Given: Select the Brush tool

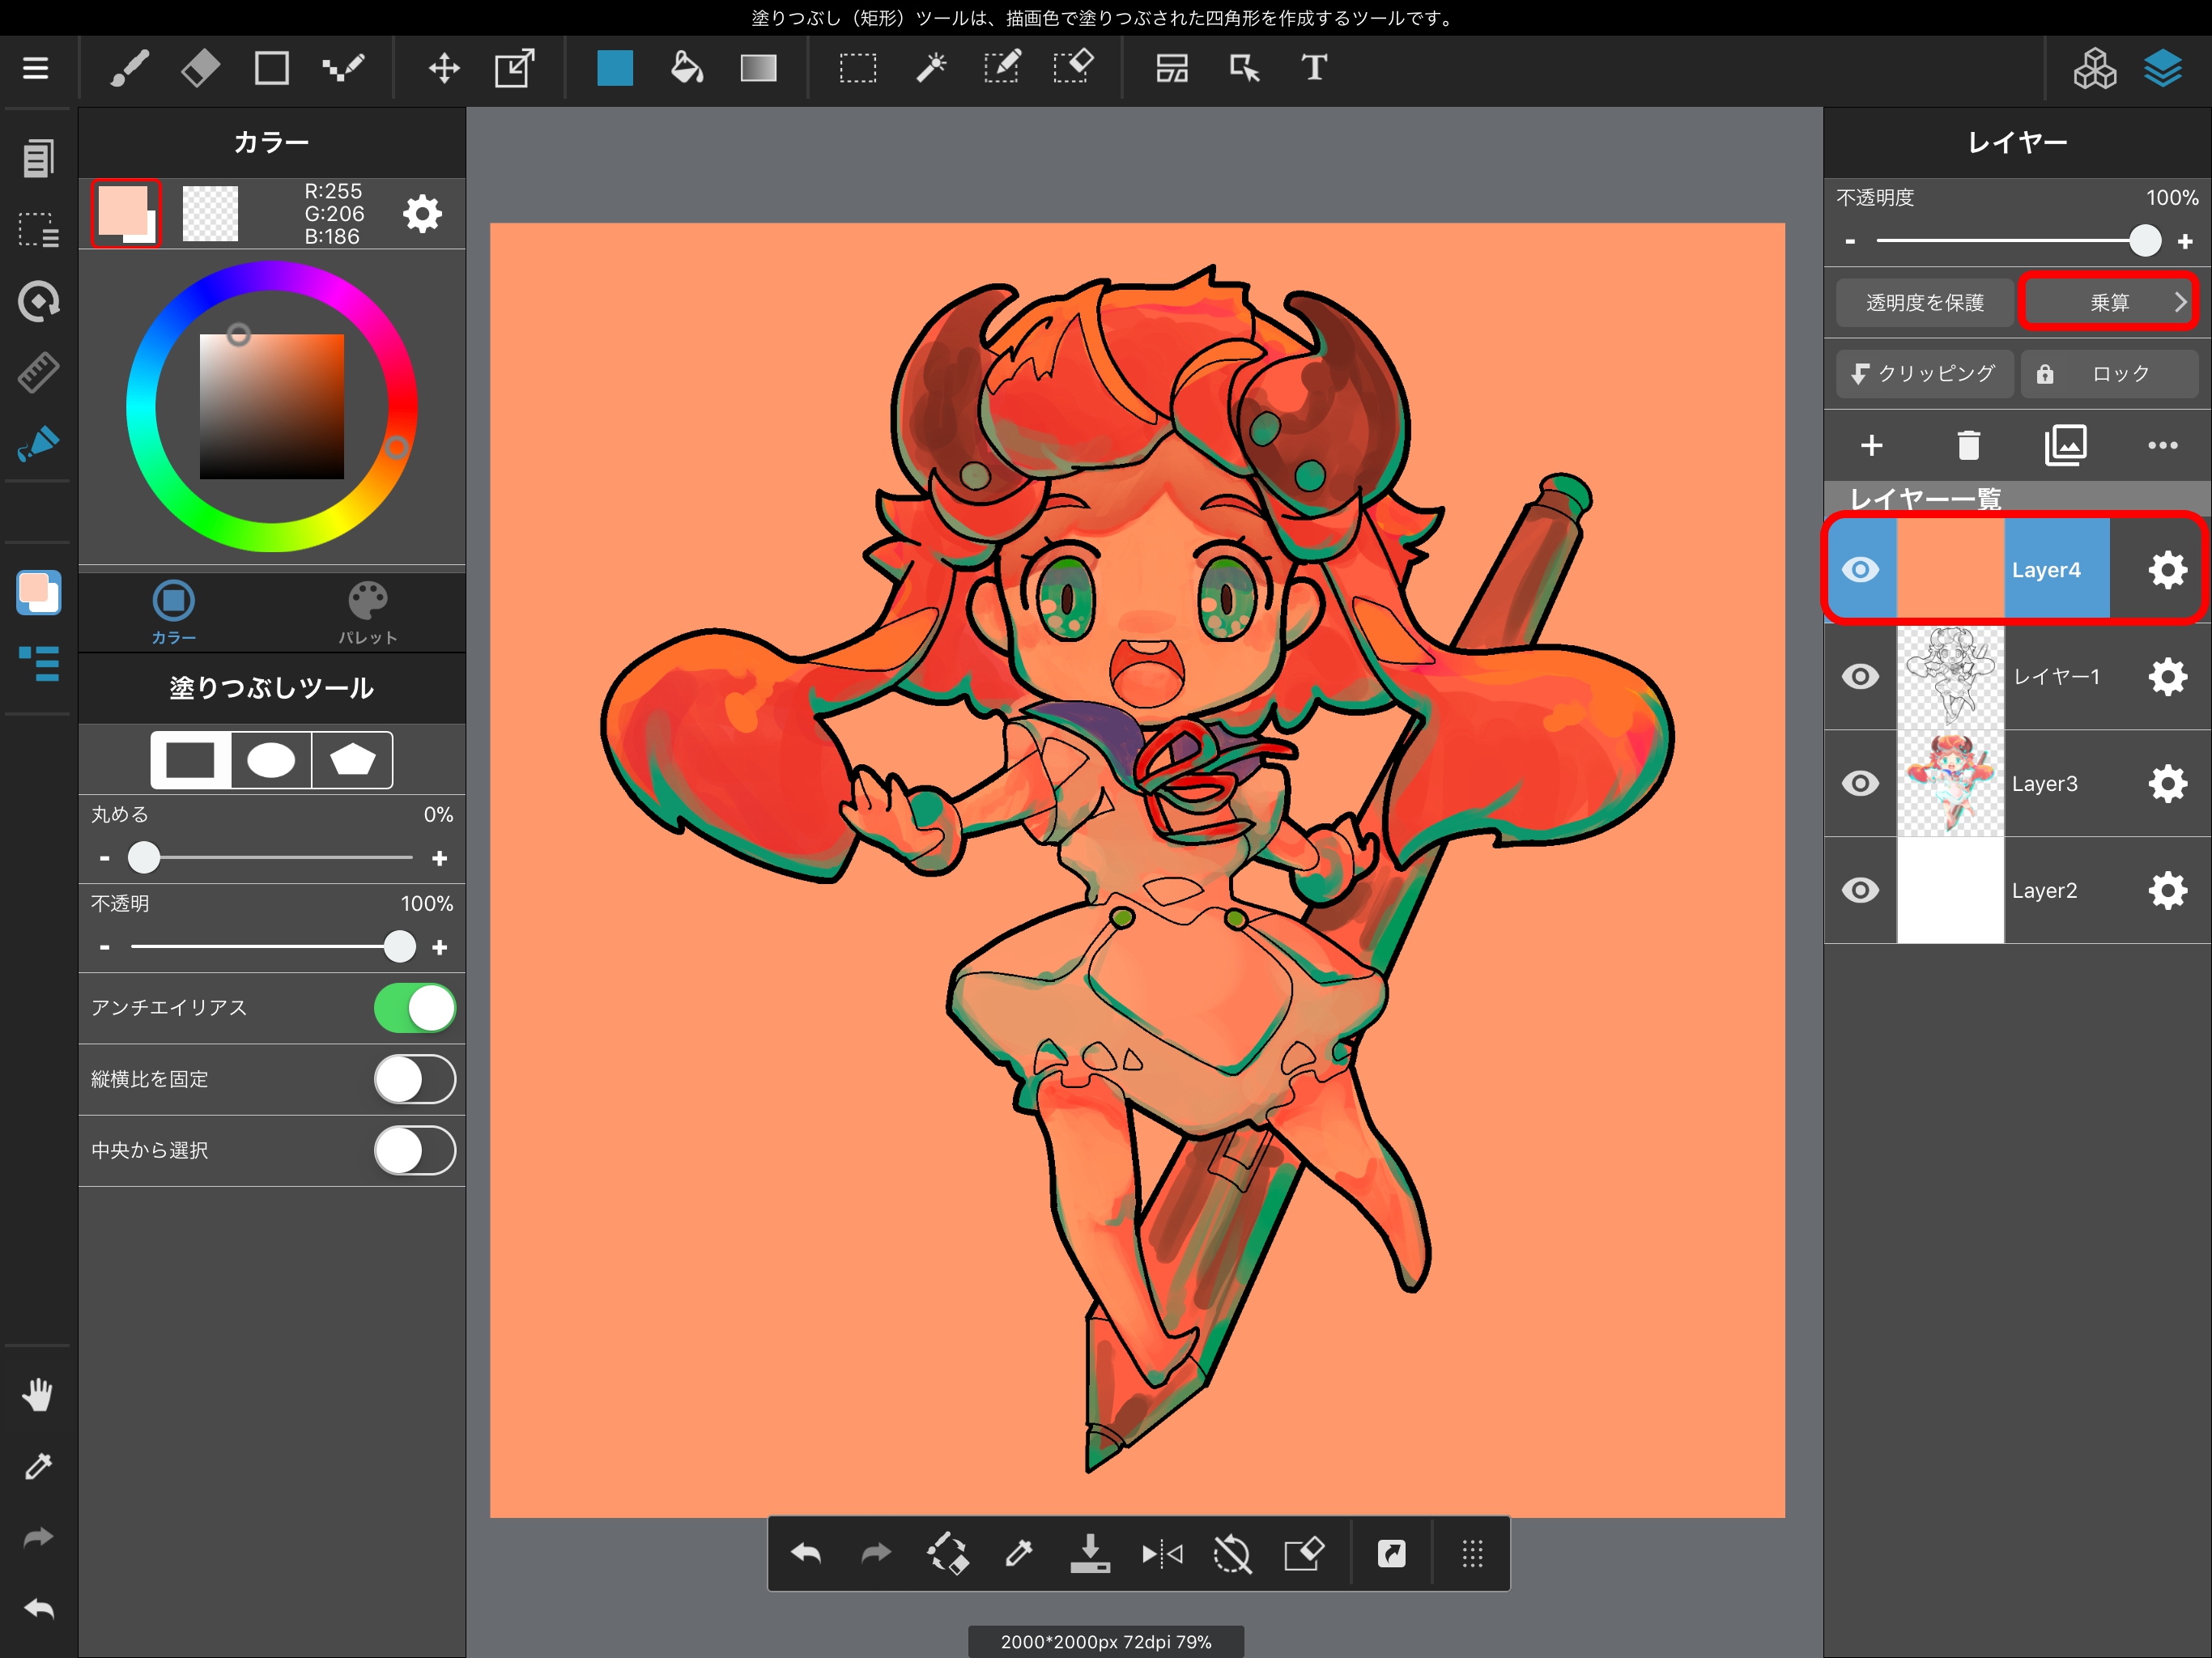Looking at the screenshot, I should coord(129,68).
